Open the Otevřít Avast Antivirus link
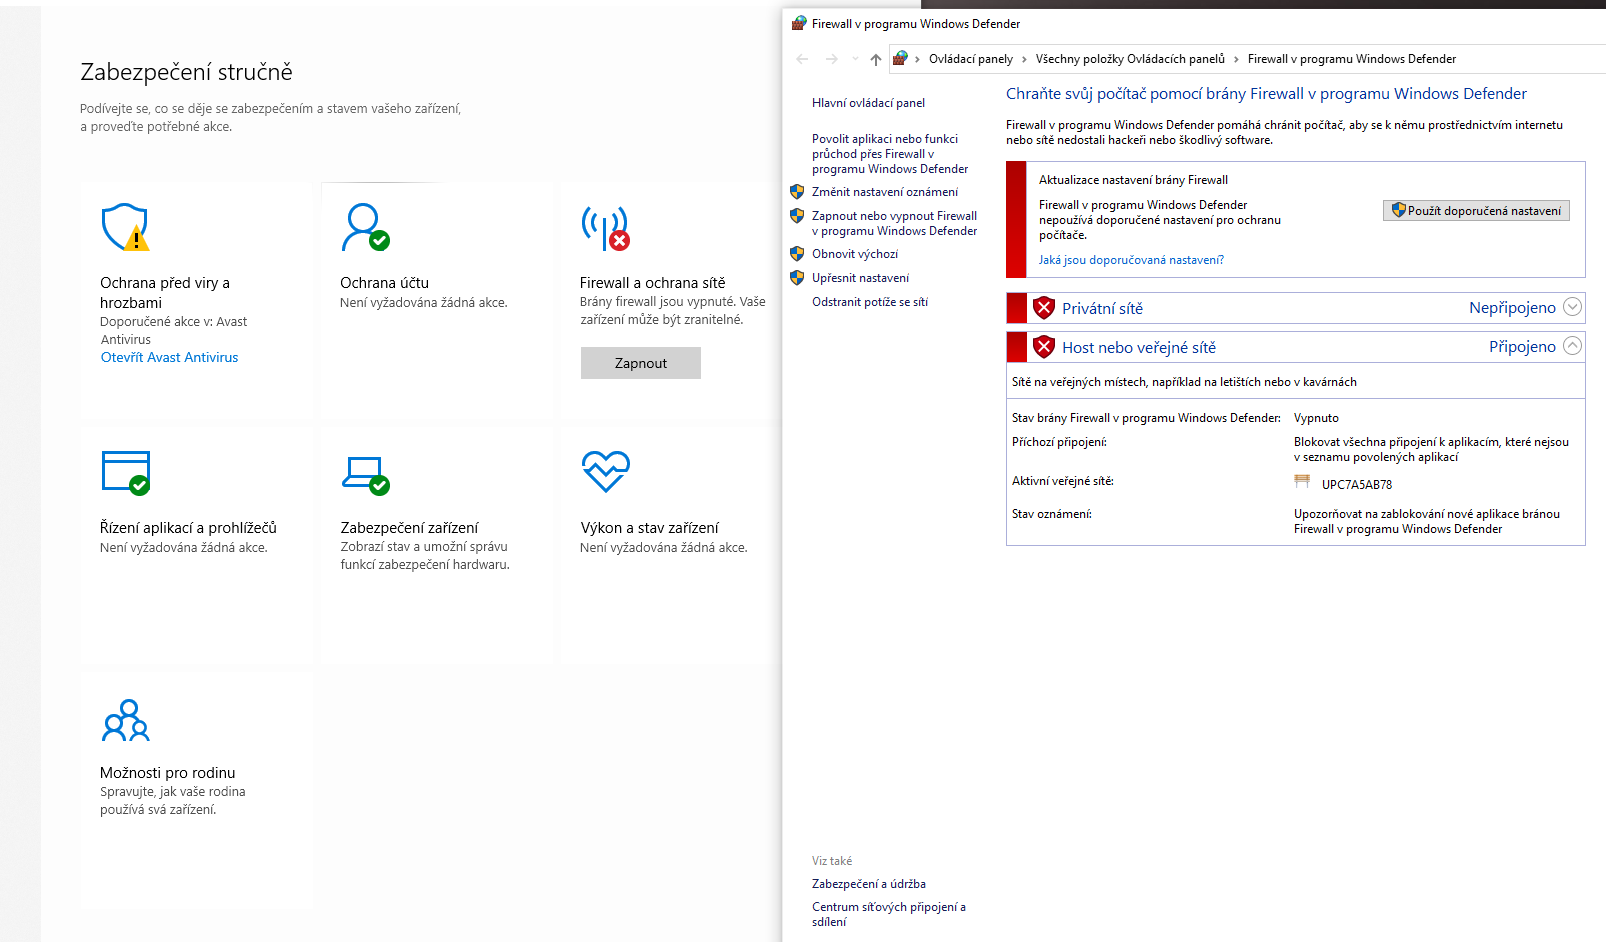Viewport: 1606px width, 942px height. [170, 357]
